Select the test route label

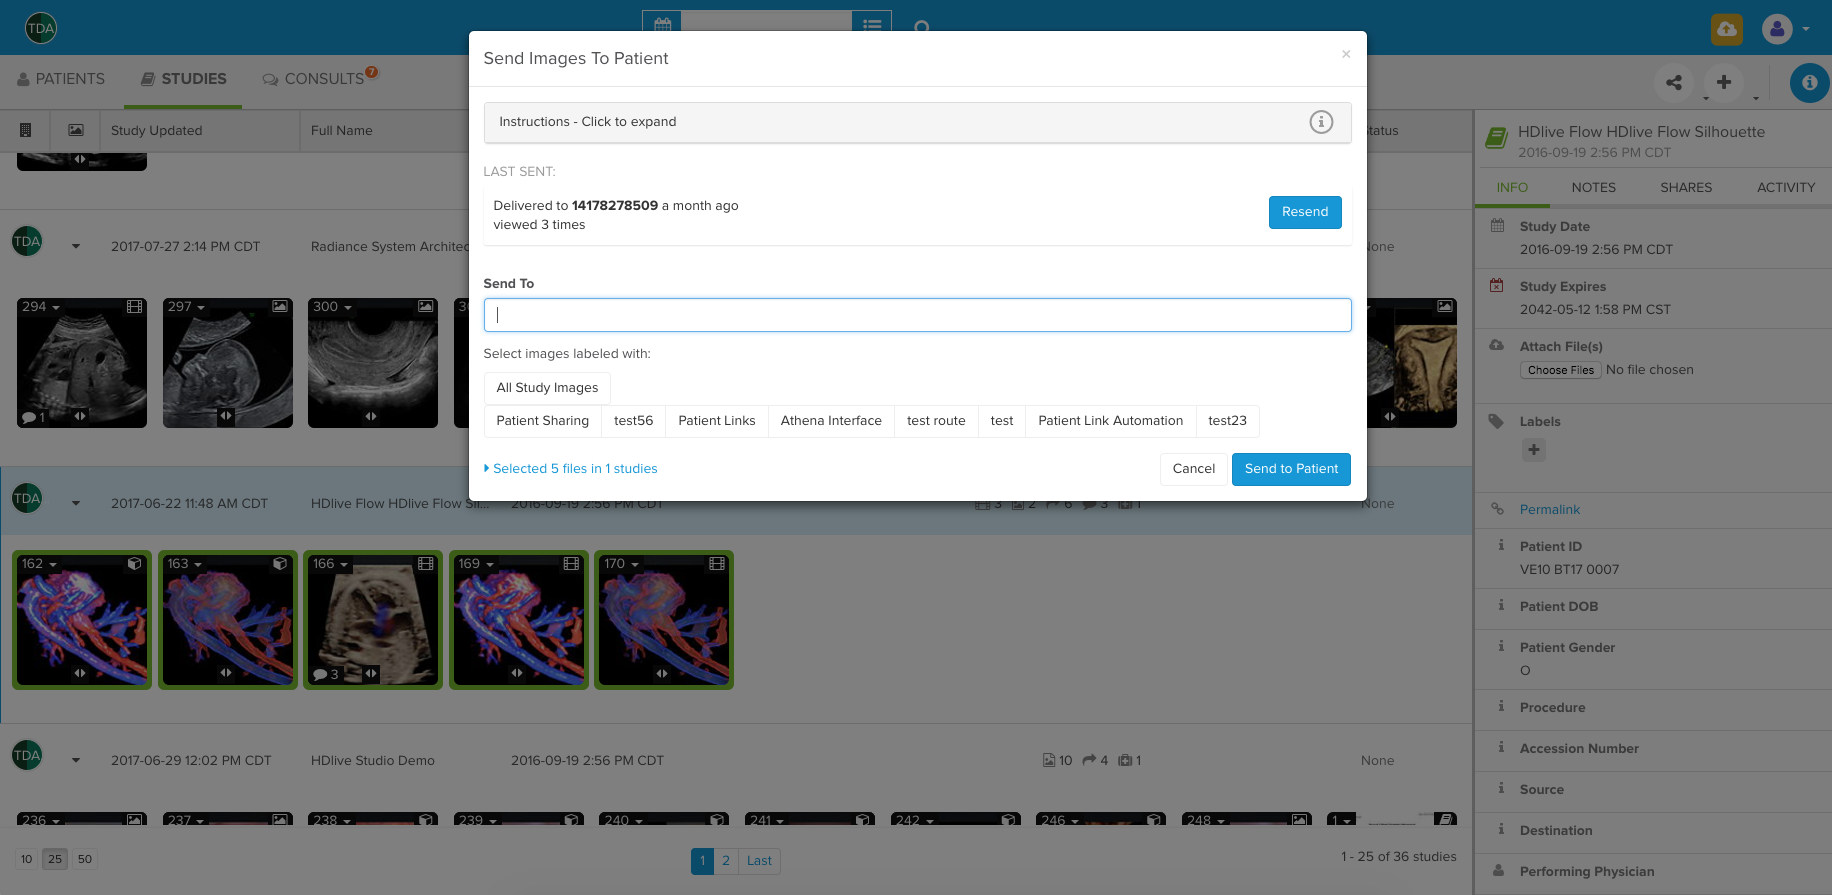click(936, 421)
